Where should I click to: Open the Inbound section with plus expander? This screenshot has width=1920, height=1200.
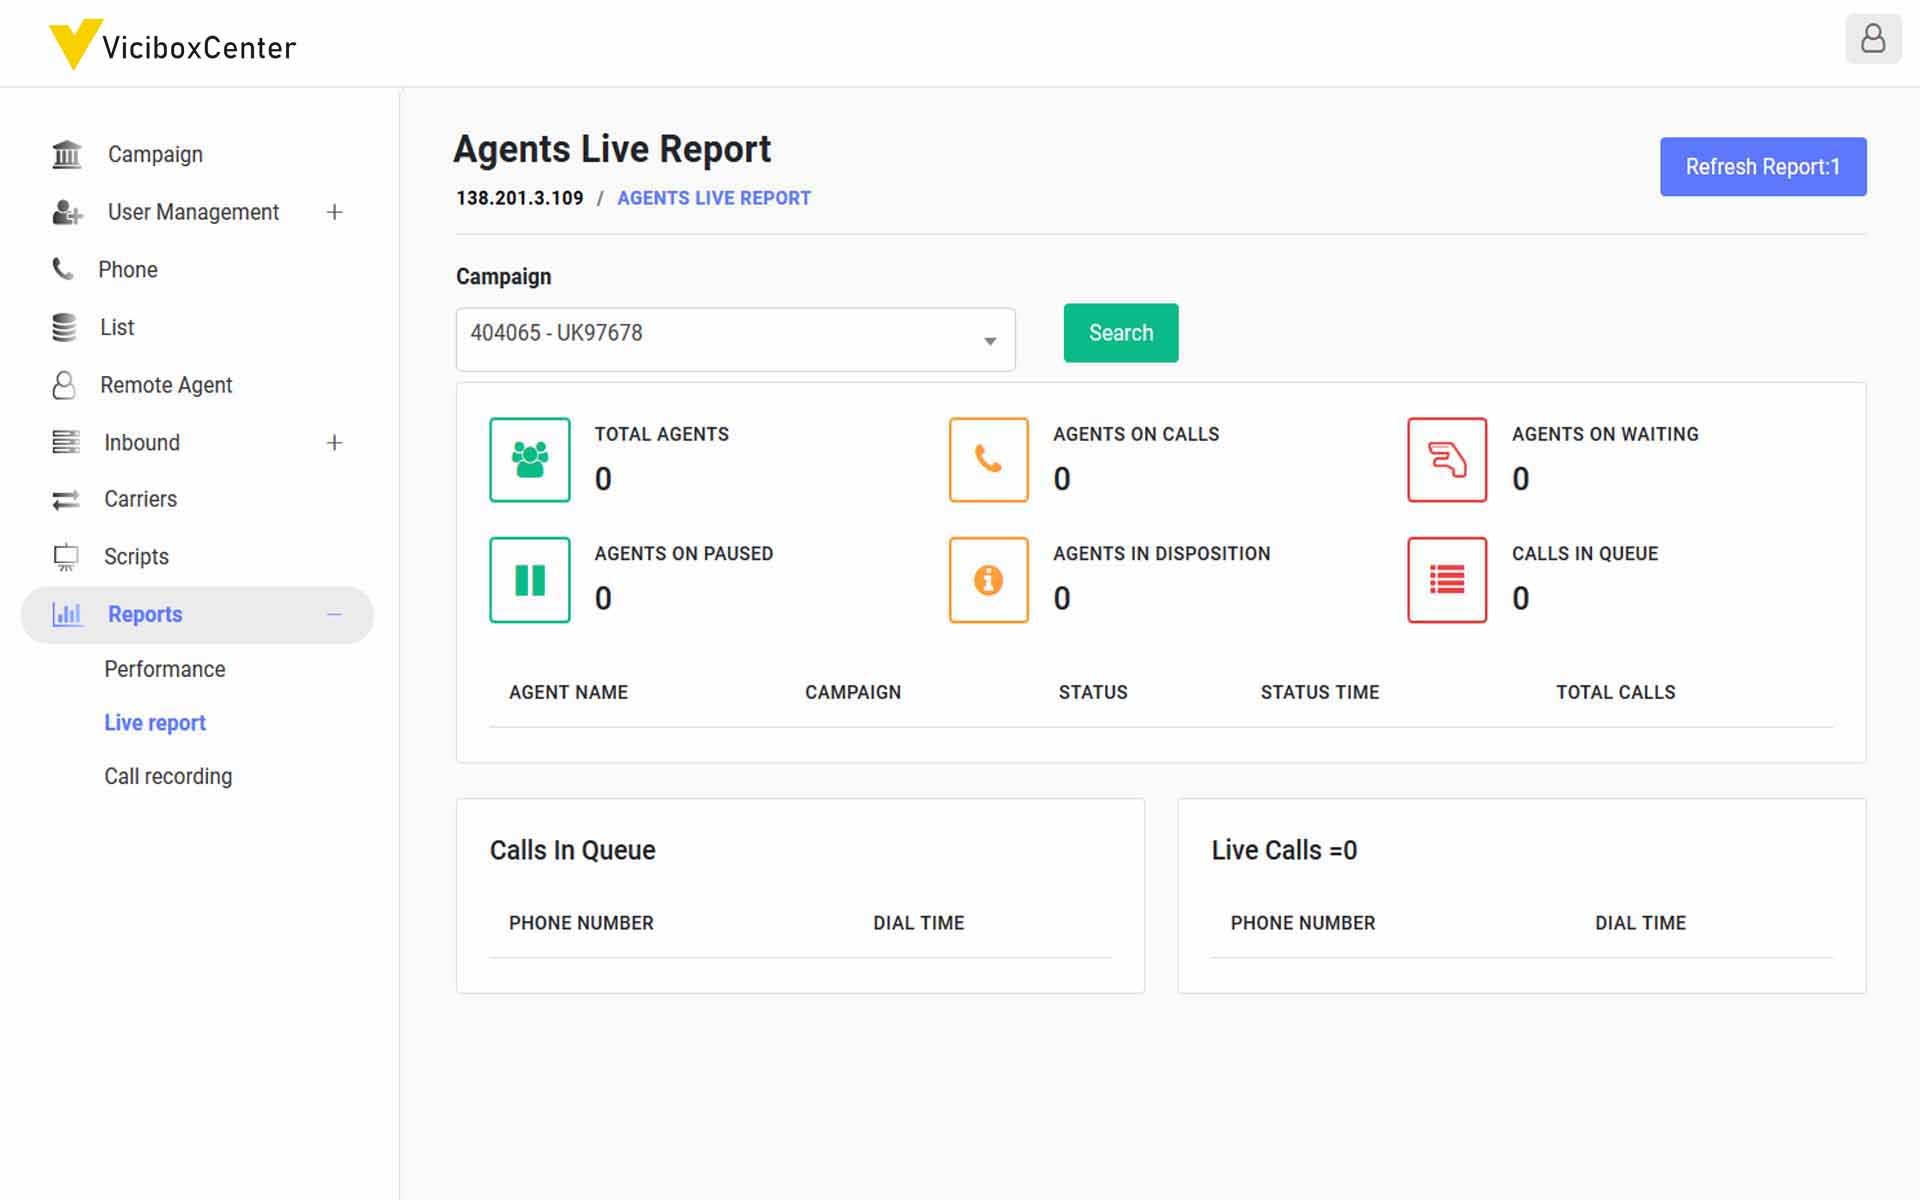pos(335,442)
